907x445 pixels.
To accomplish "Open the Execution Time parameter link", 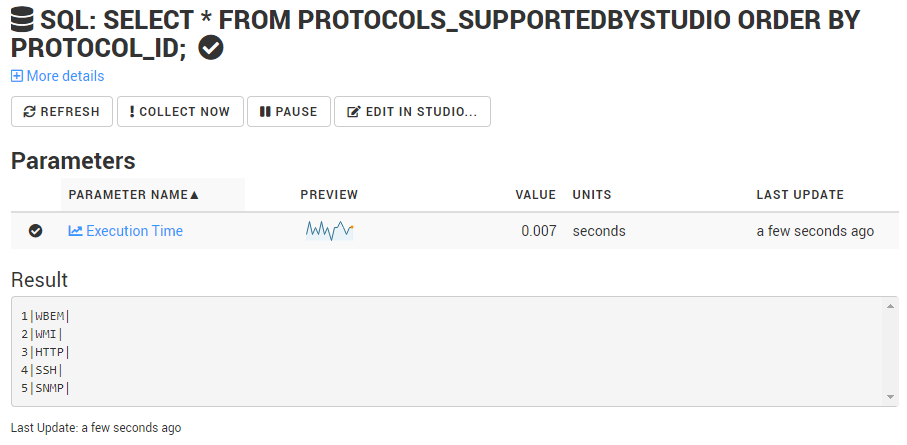I will coord(134,231).
